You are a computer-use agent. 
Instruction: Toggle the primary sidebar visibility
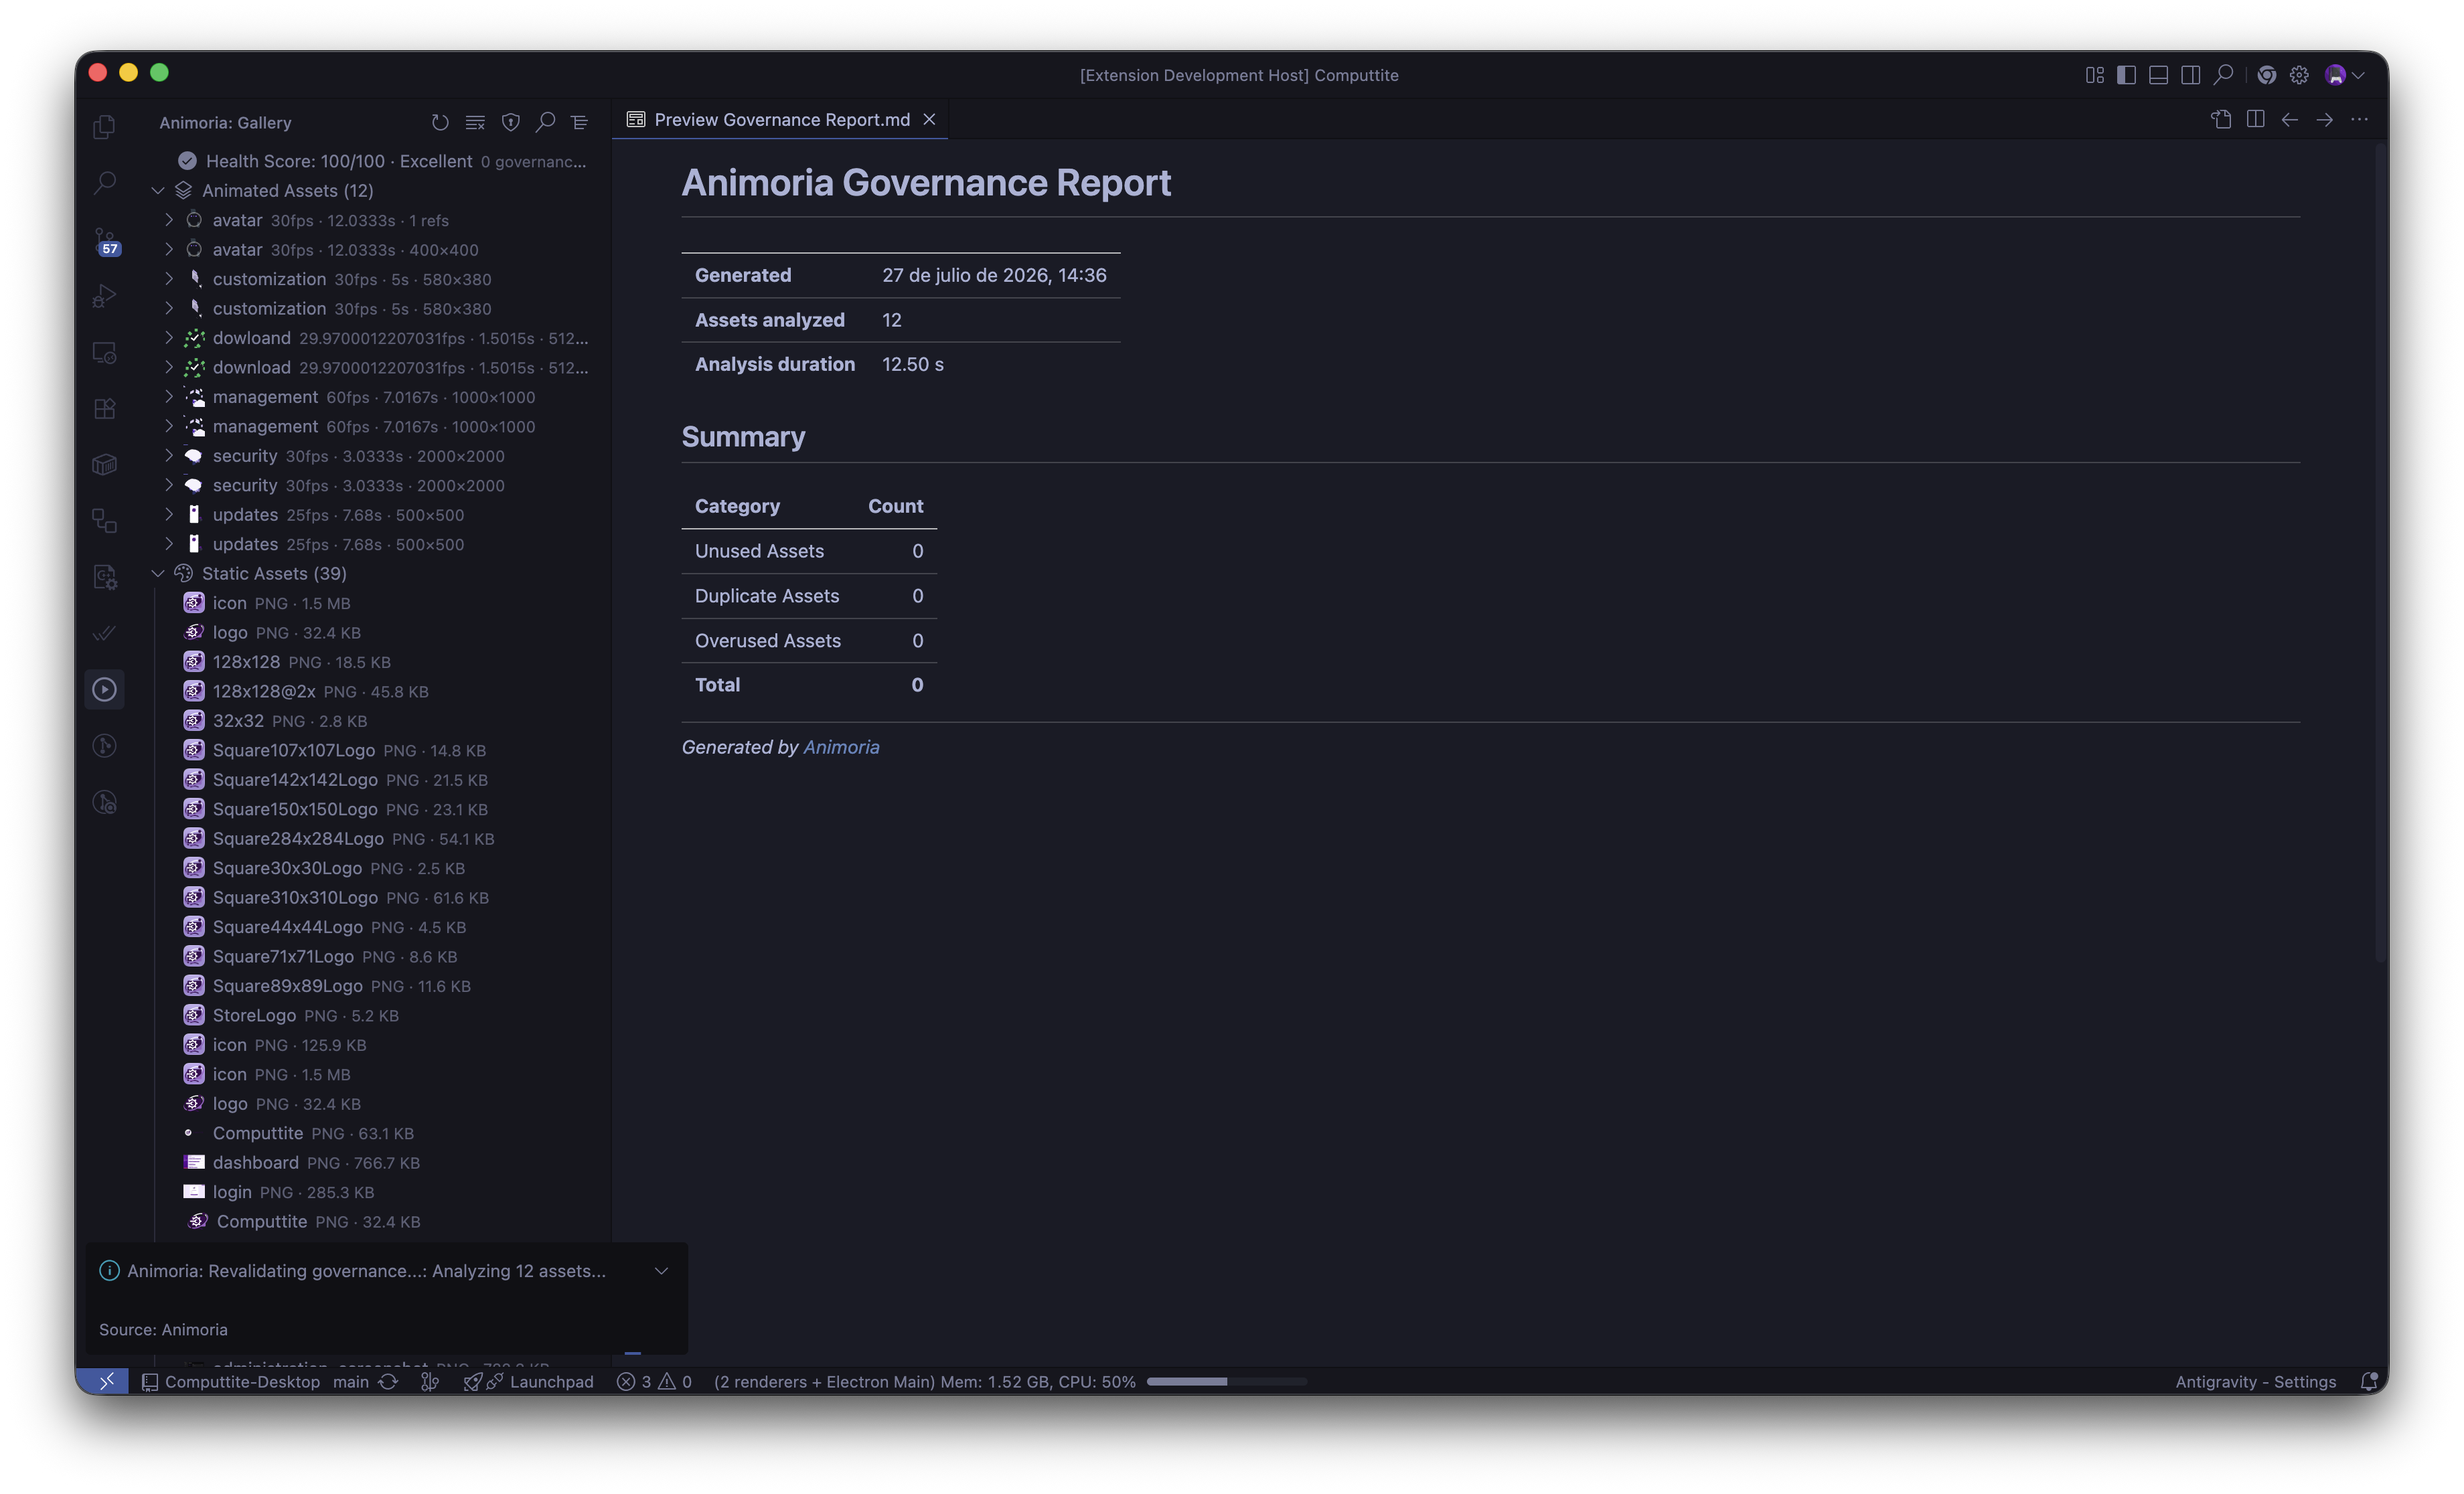[x=2127, y=75]
